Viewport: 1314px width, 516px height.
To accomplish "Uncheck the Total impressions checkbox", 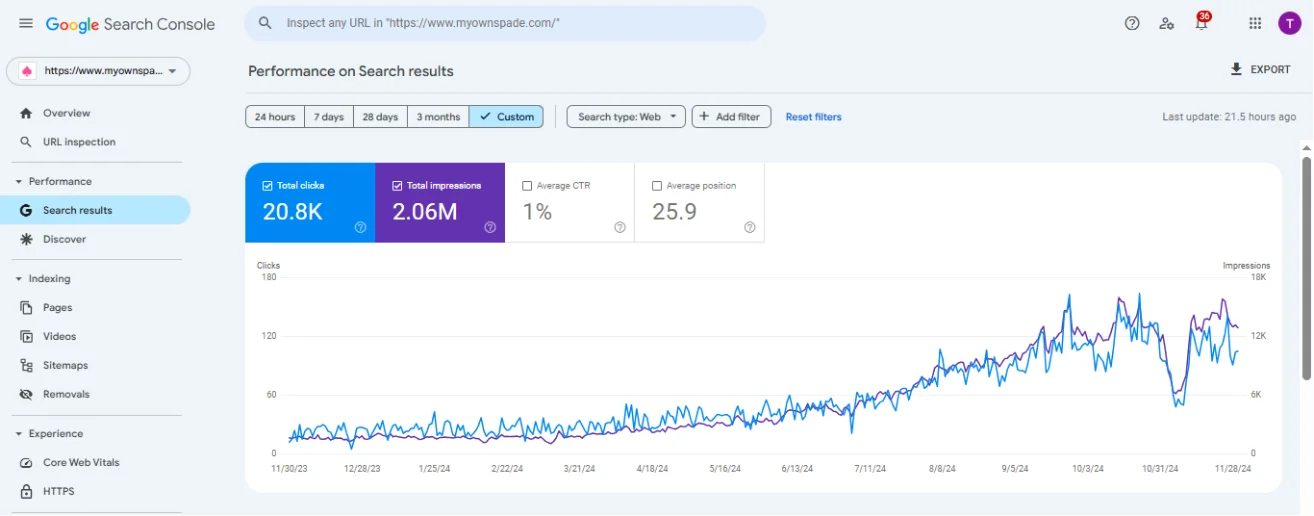I will tap(397, 186).
